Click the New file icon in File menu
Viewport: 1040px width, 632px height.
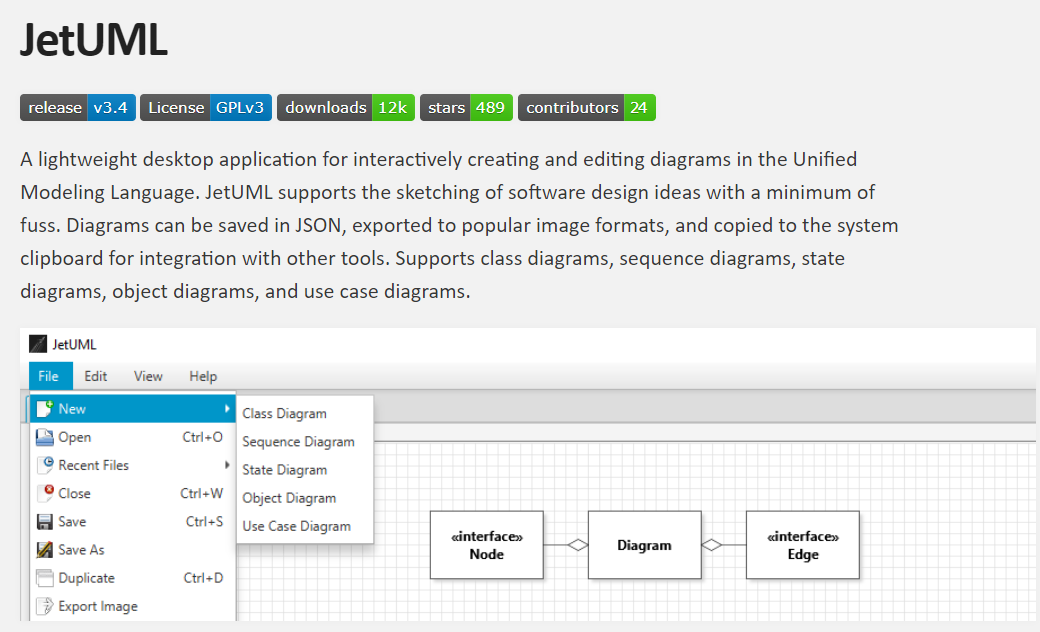44,409
